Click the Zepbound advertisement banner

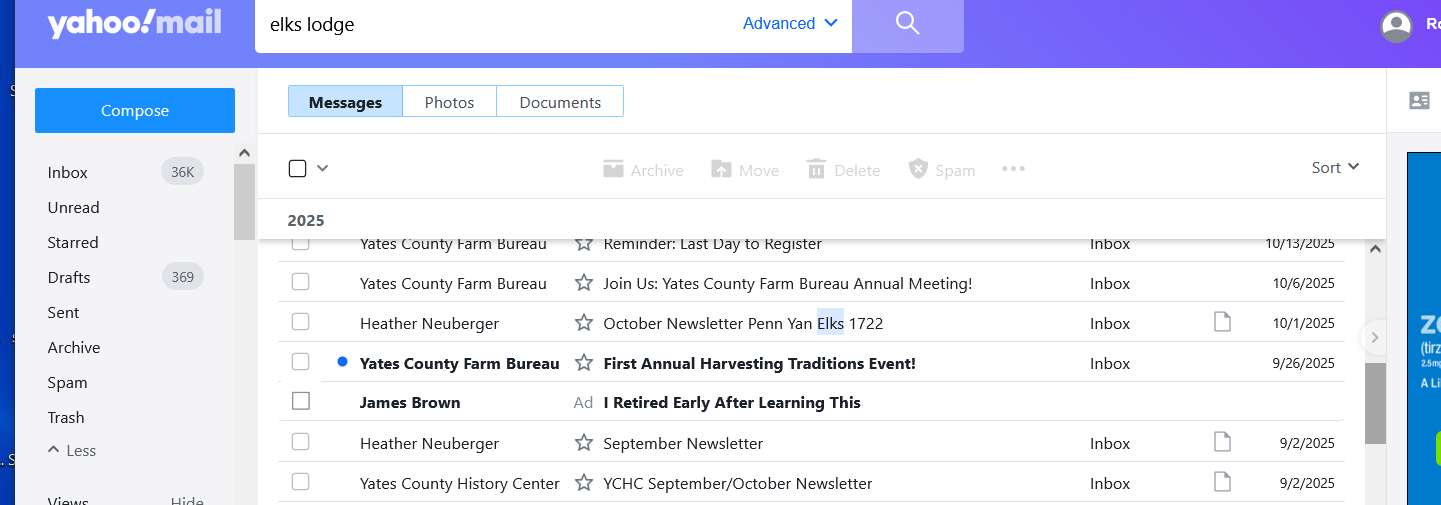(x=1424, y=328)
